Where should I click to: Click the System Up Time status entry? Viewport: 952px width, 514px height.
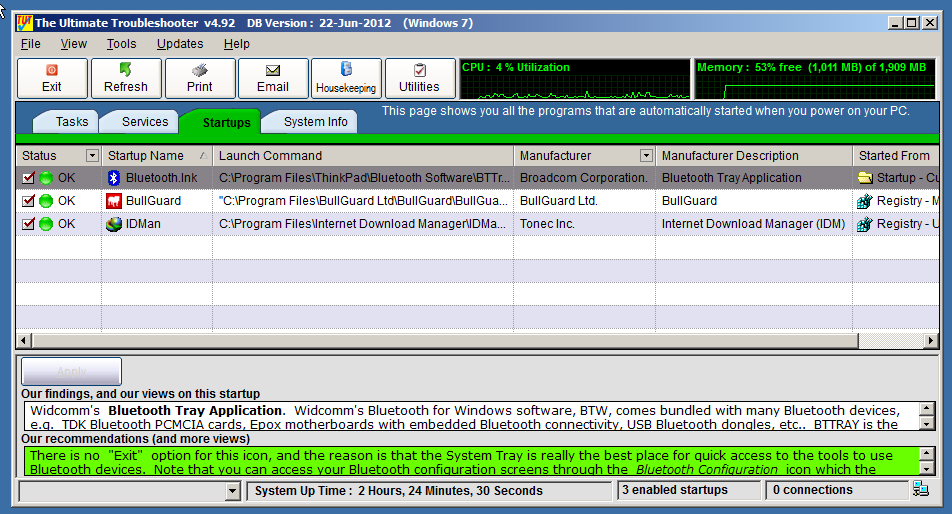click(429, 491)
